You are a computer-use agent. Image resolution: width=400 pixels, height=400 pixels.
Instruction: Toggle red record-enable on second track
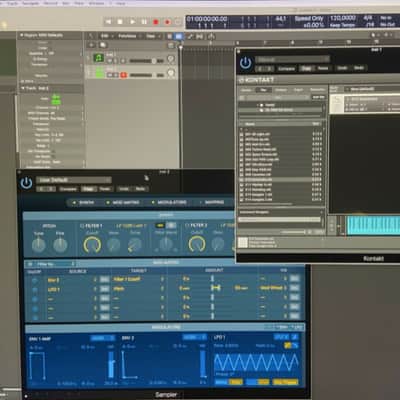click(123, 75)
